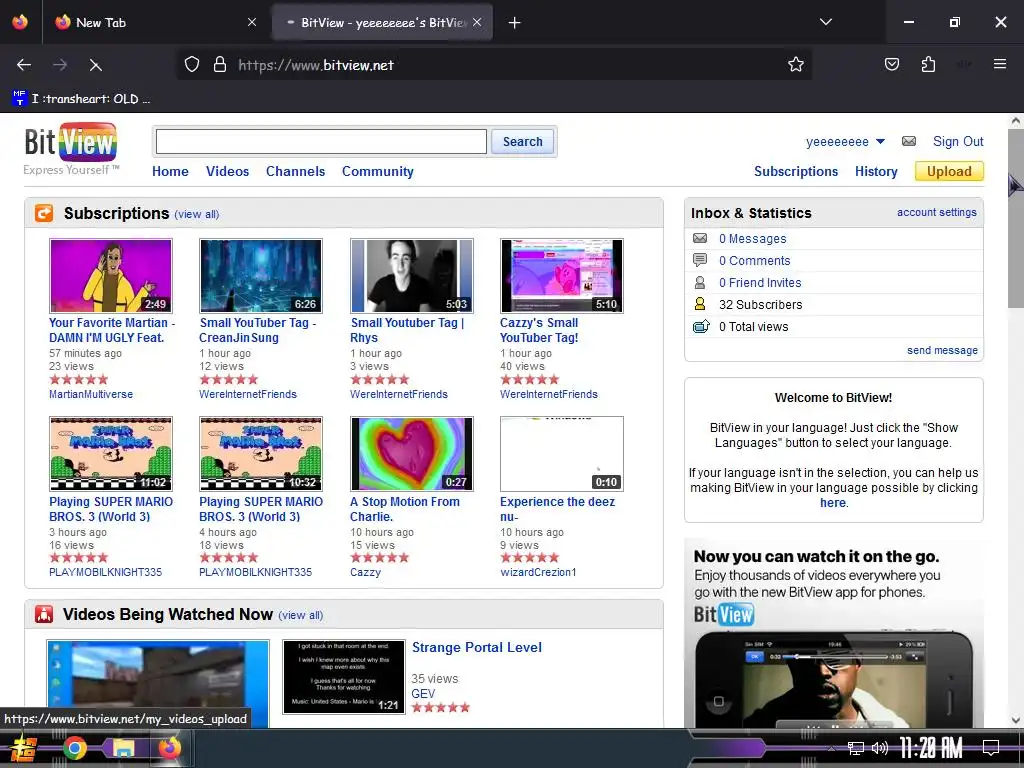The height and width of the screenshot is (768, 1024).
Task: Click view all next to Videos Being Watched Now
Action: [x=300, y=615]
